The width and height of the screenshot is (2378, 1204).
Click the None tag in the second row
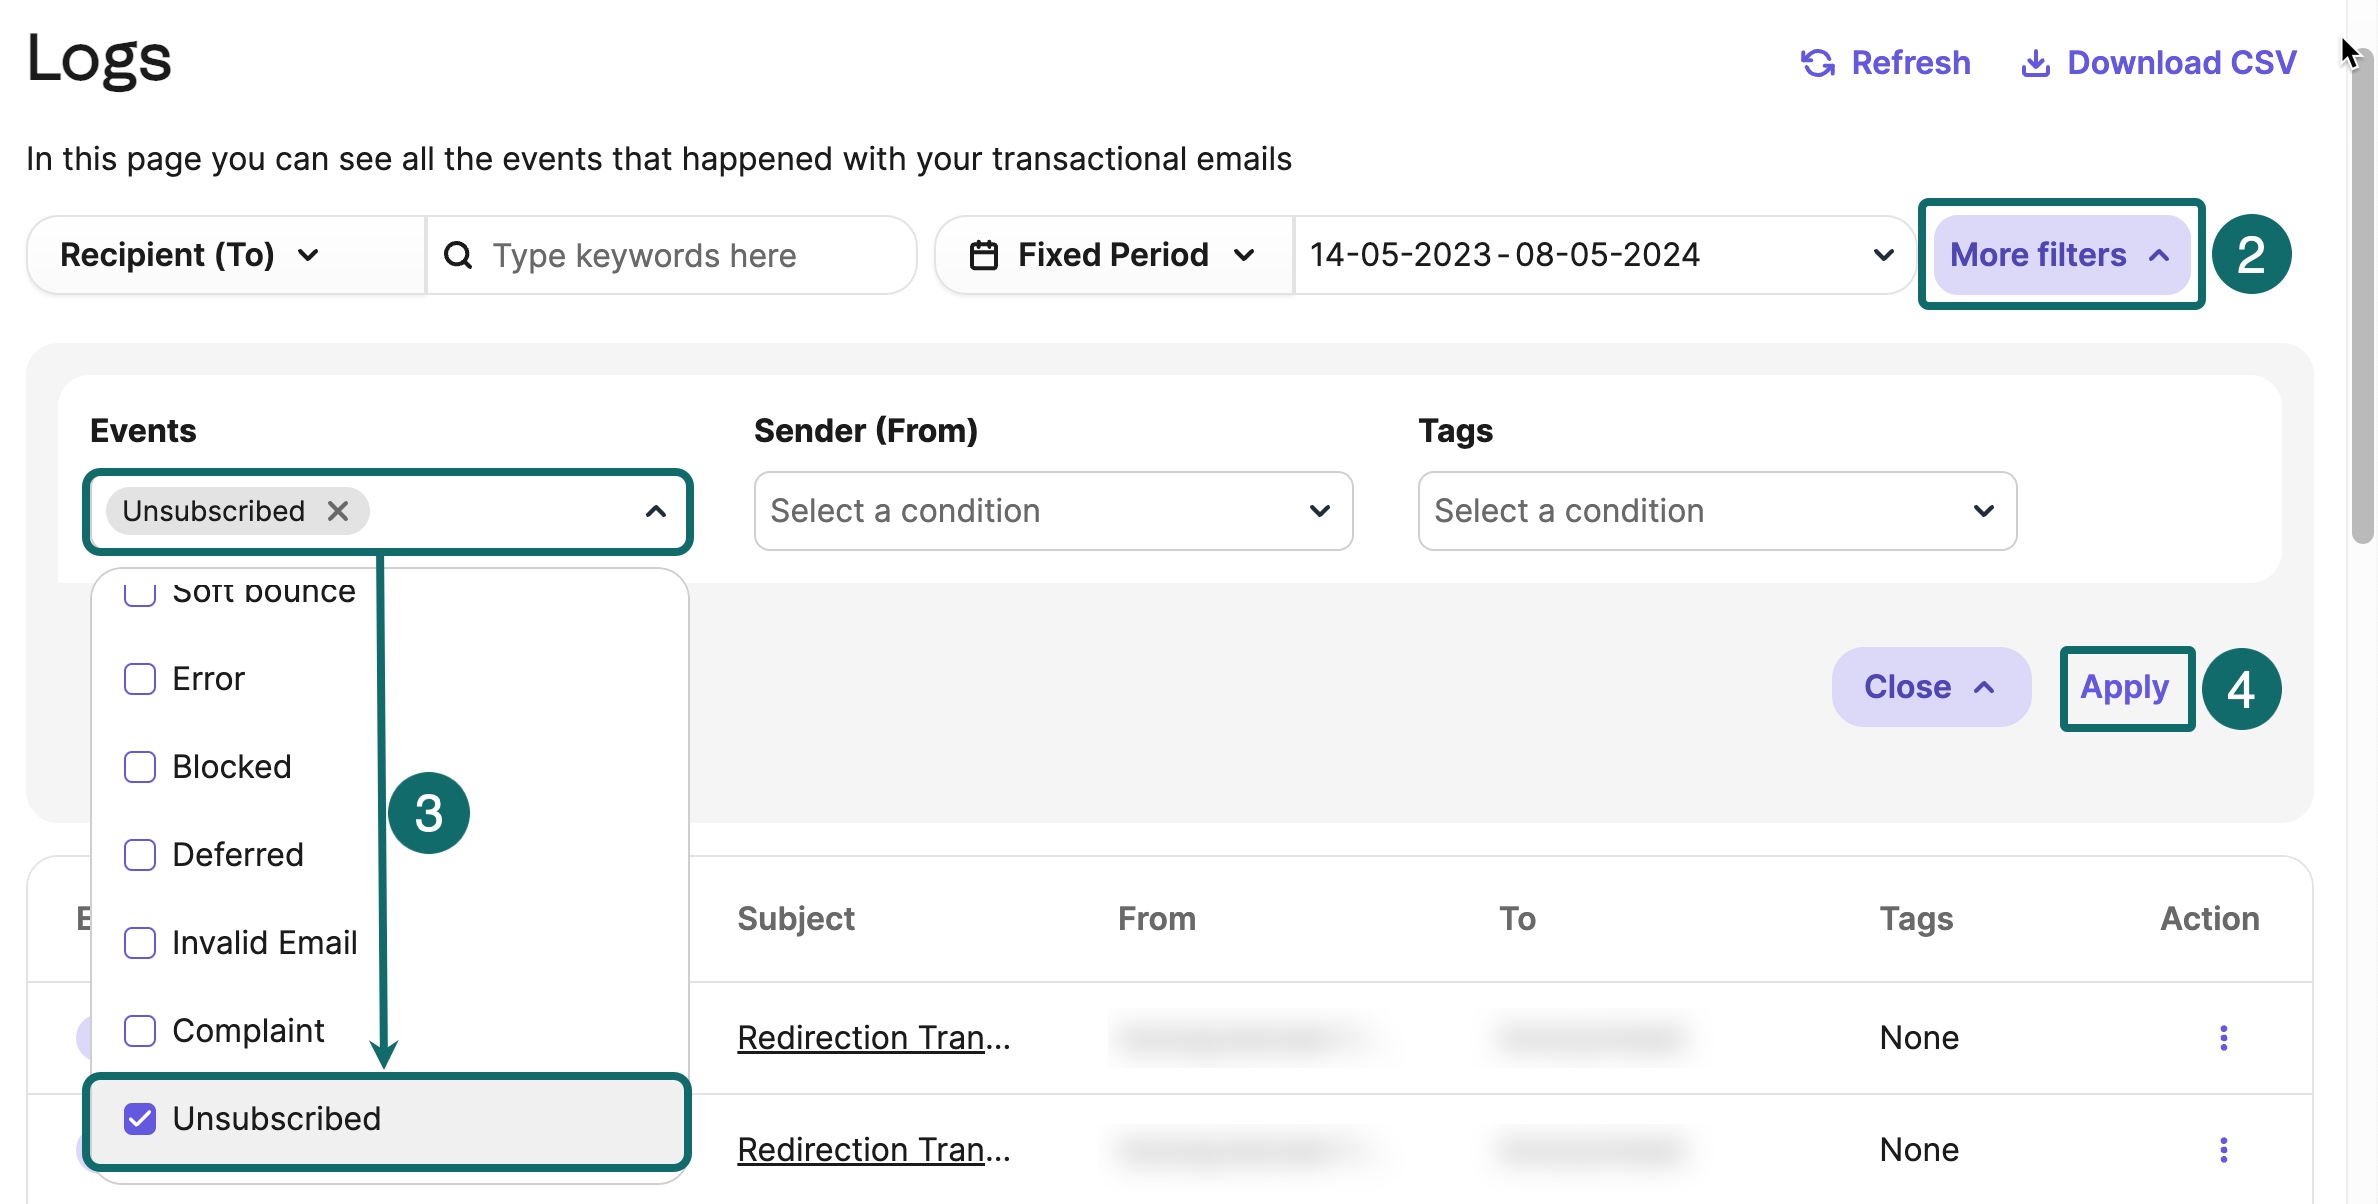click(x=1919, y=1150)
